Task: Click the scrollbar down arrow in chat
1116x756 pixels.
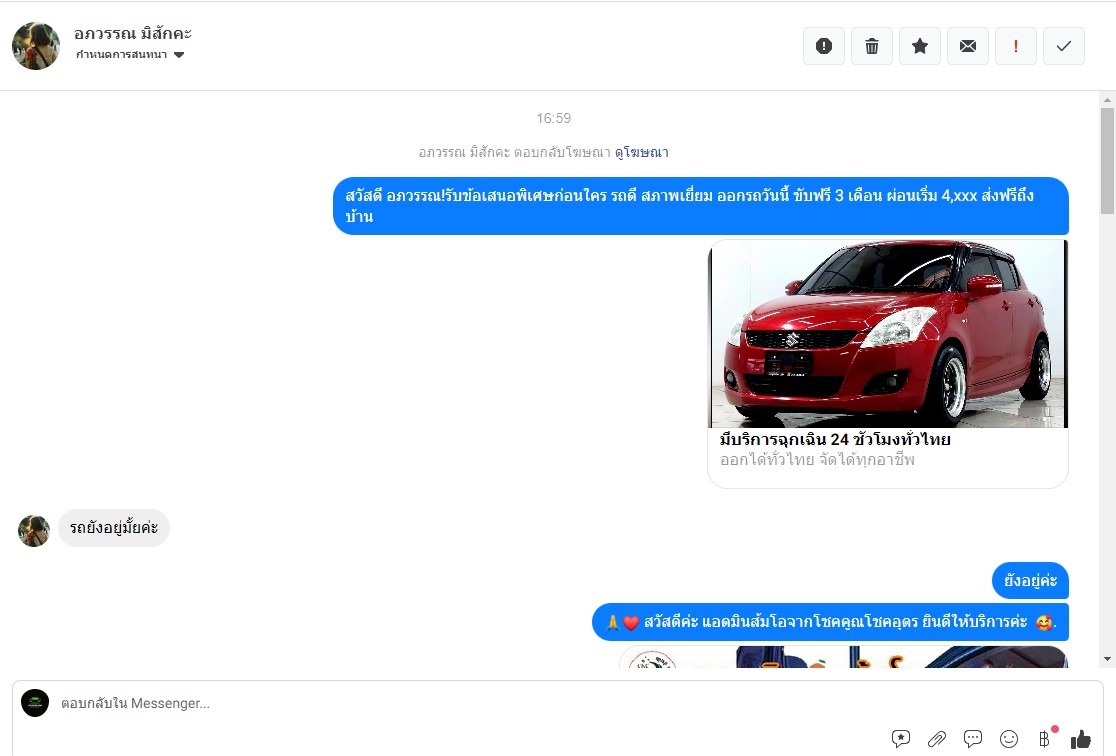Action: point(1107,659)
